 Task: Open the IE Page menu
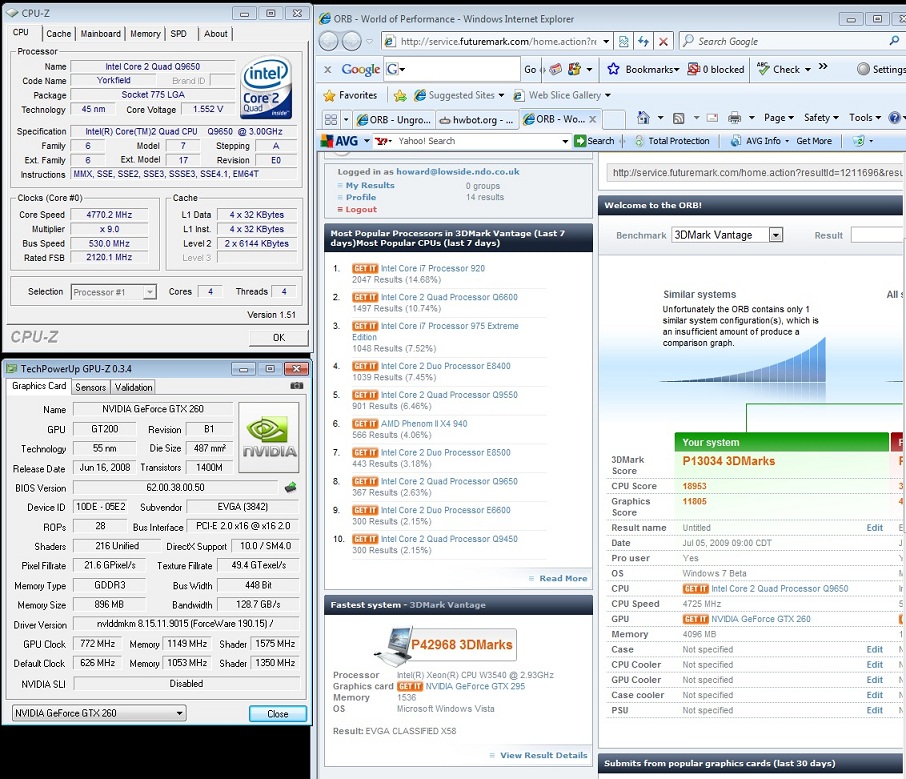(778, 118)
